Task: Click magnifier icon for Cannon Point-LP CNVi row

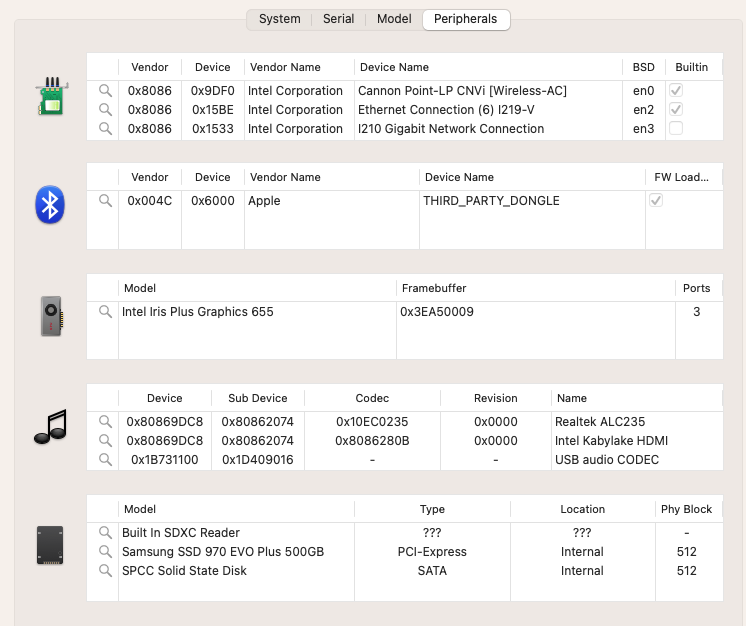Action: point(105,90)
